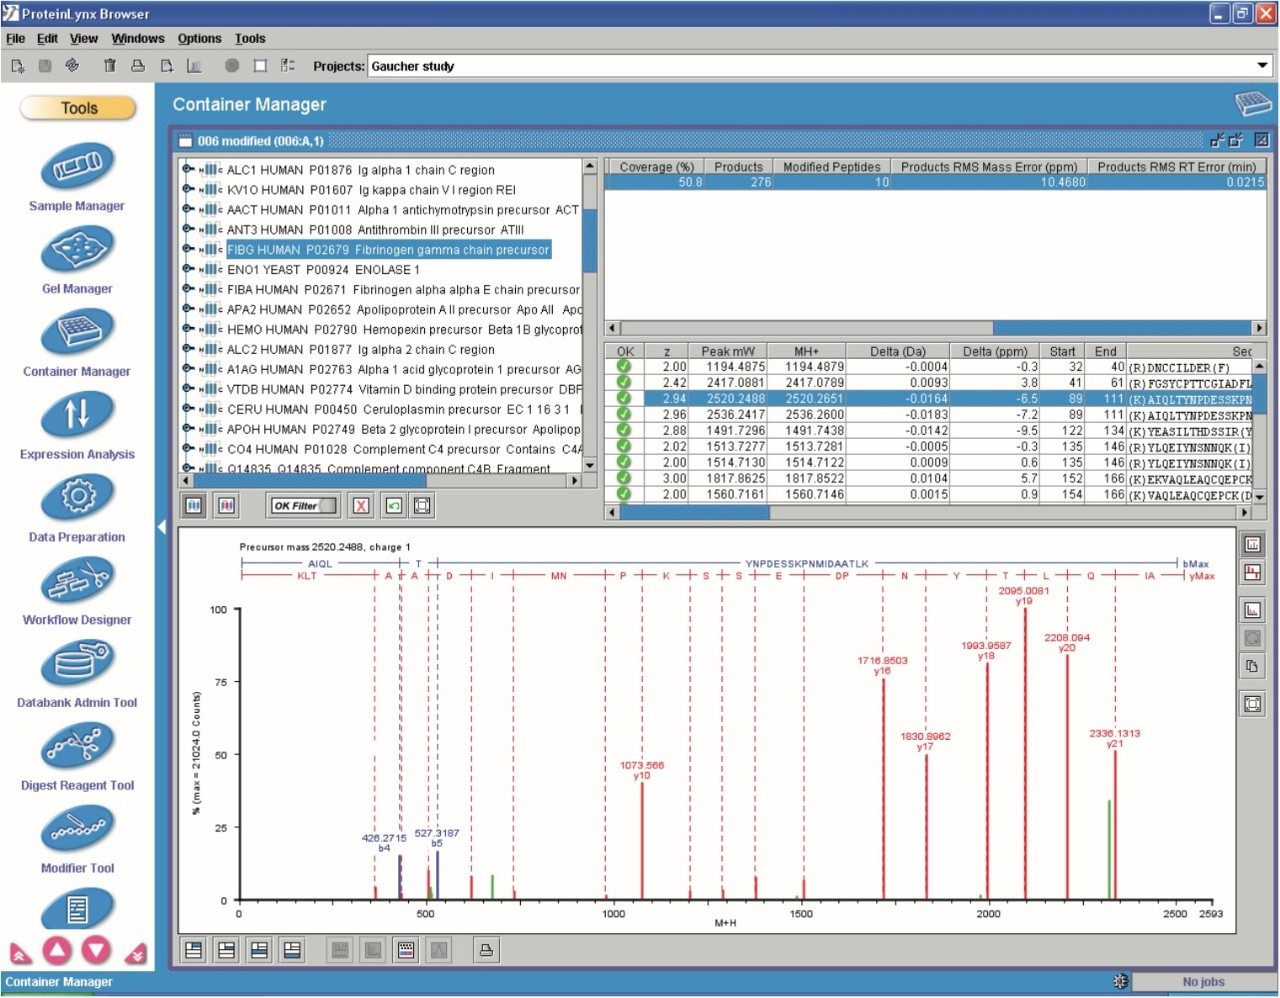1280x998 pixels.
Task: Expand the ALC1 HUMAN P01876 tree node
Action: [x=188, y=170]
